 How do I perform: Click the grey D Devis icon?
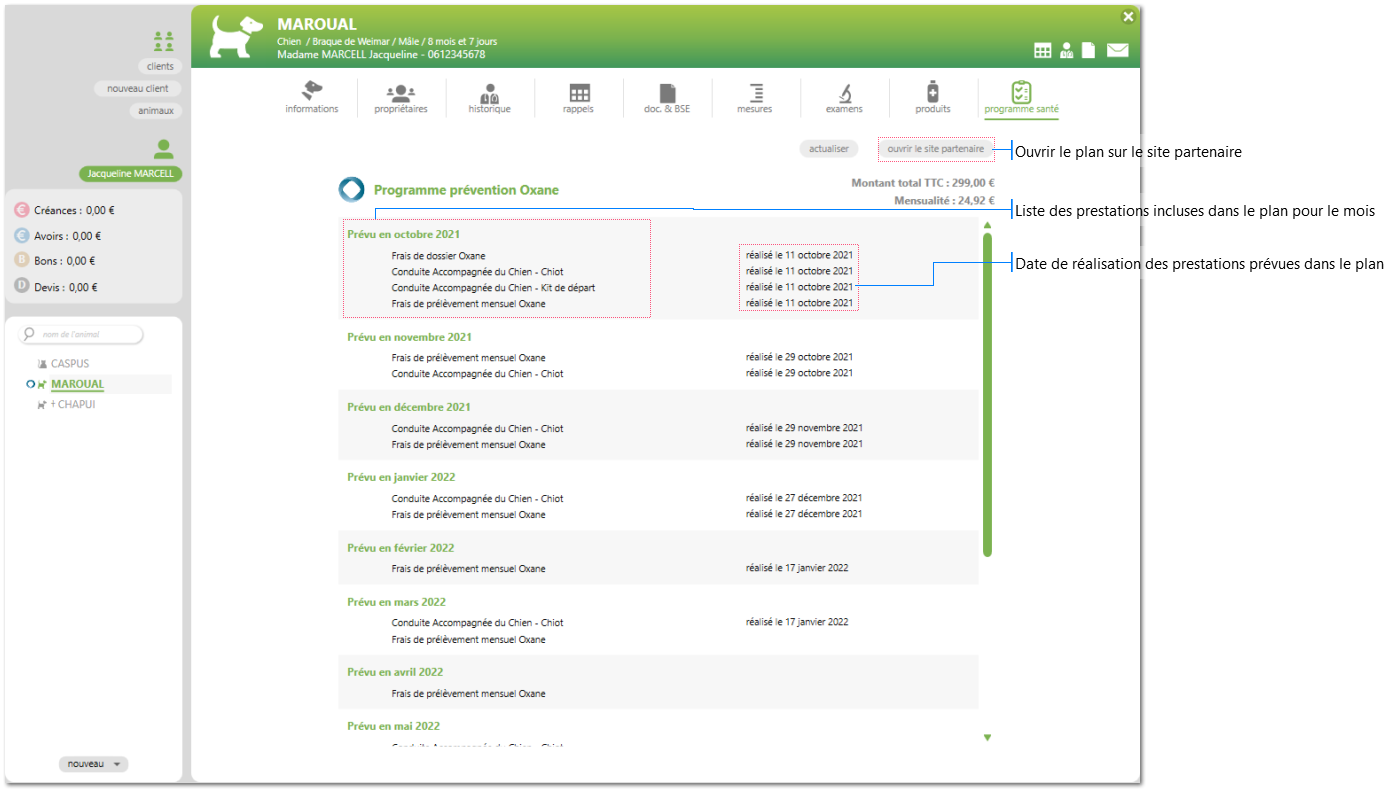click(22, 287)
